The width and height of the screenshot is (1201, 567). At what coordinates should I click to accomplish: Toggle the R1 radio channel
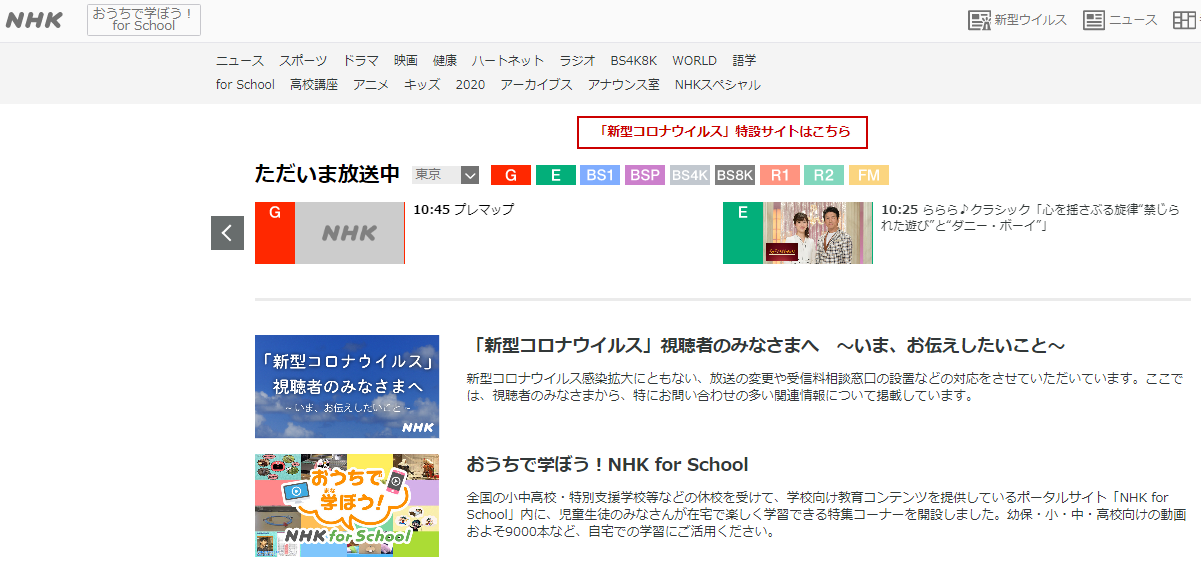(779, 175)
